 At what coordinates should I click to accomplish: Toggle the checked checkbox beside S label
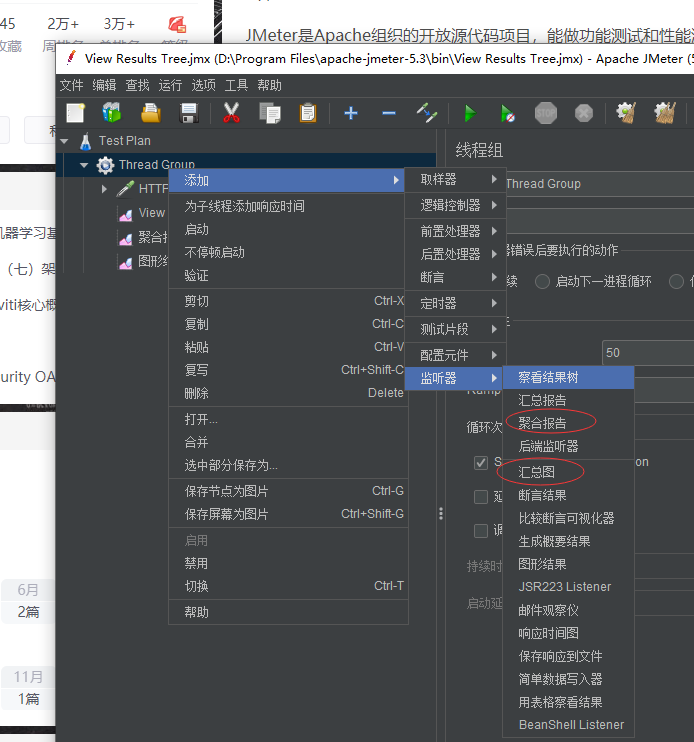tap(481, 463)
